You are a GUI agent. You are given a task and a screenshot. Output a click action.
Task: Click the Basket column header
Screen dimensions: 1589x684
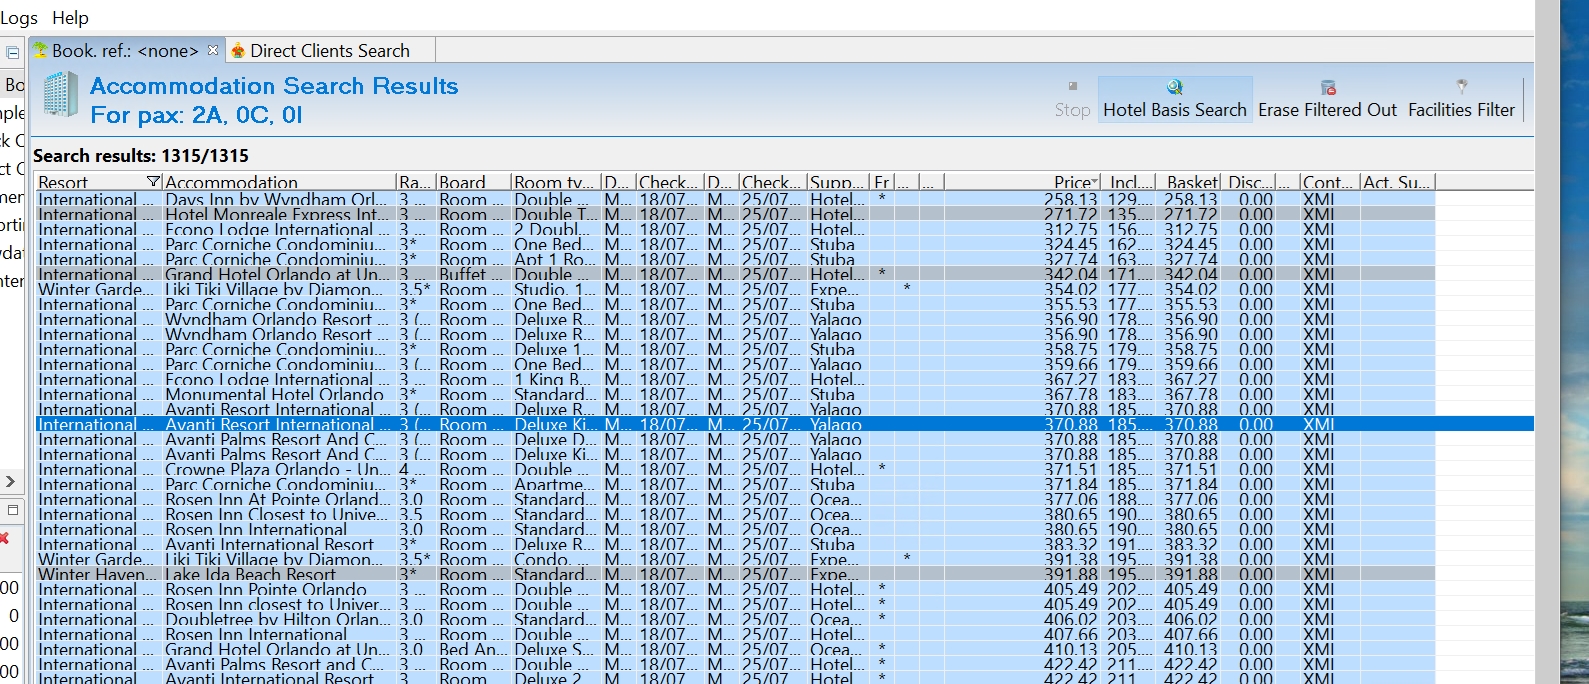[x=1190, y=182]
